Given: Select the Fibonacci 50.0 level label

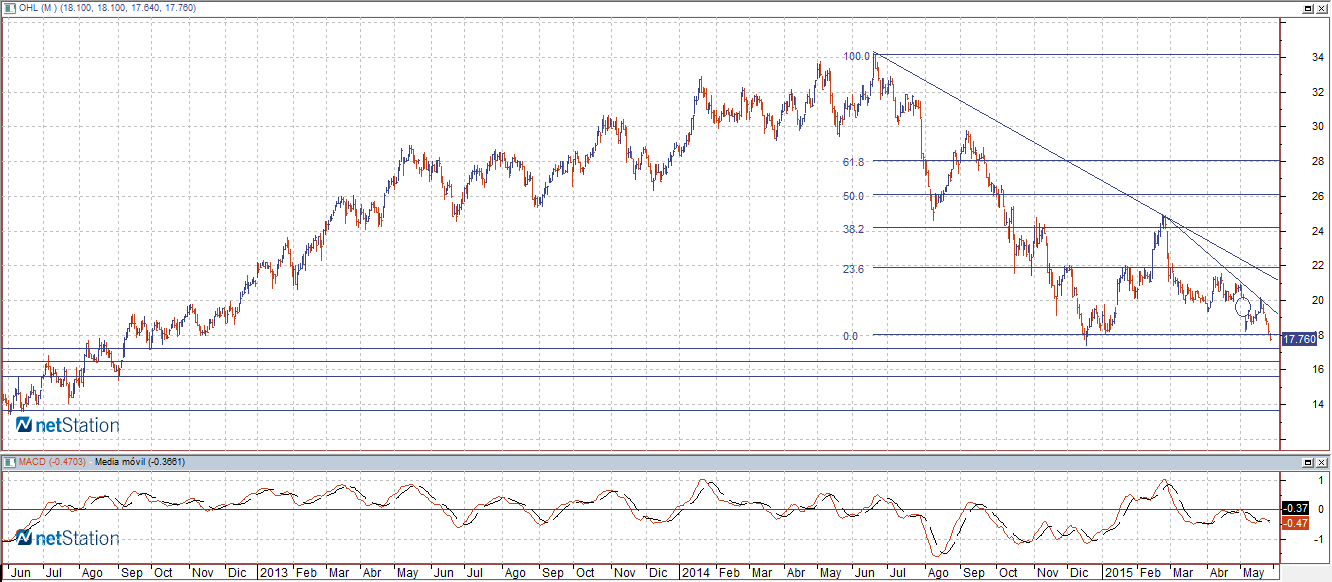Looking at the screenshot, I should [x=853, y=196].
